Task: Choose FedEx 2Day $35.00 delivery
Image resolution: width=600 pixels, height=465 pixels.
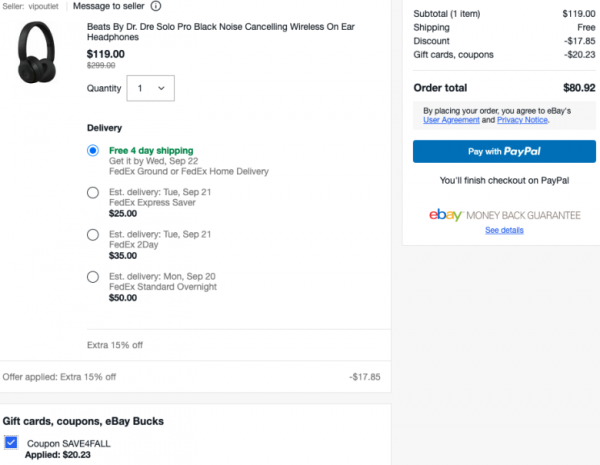Action: click(93, 235)
